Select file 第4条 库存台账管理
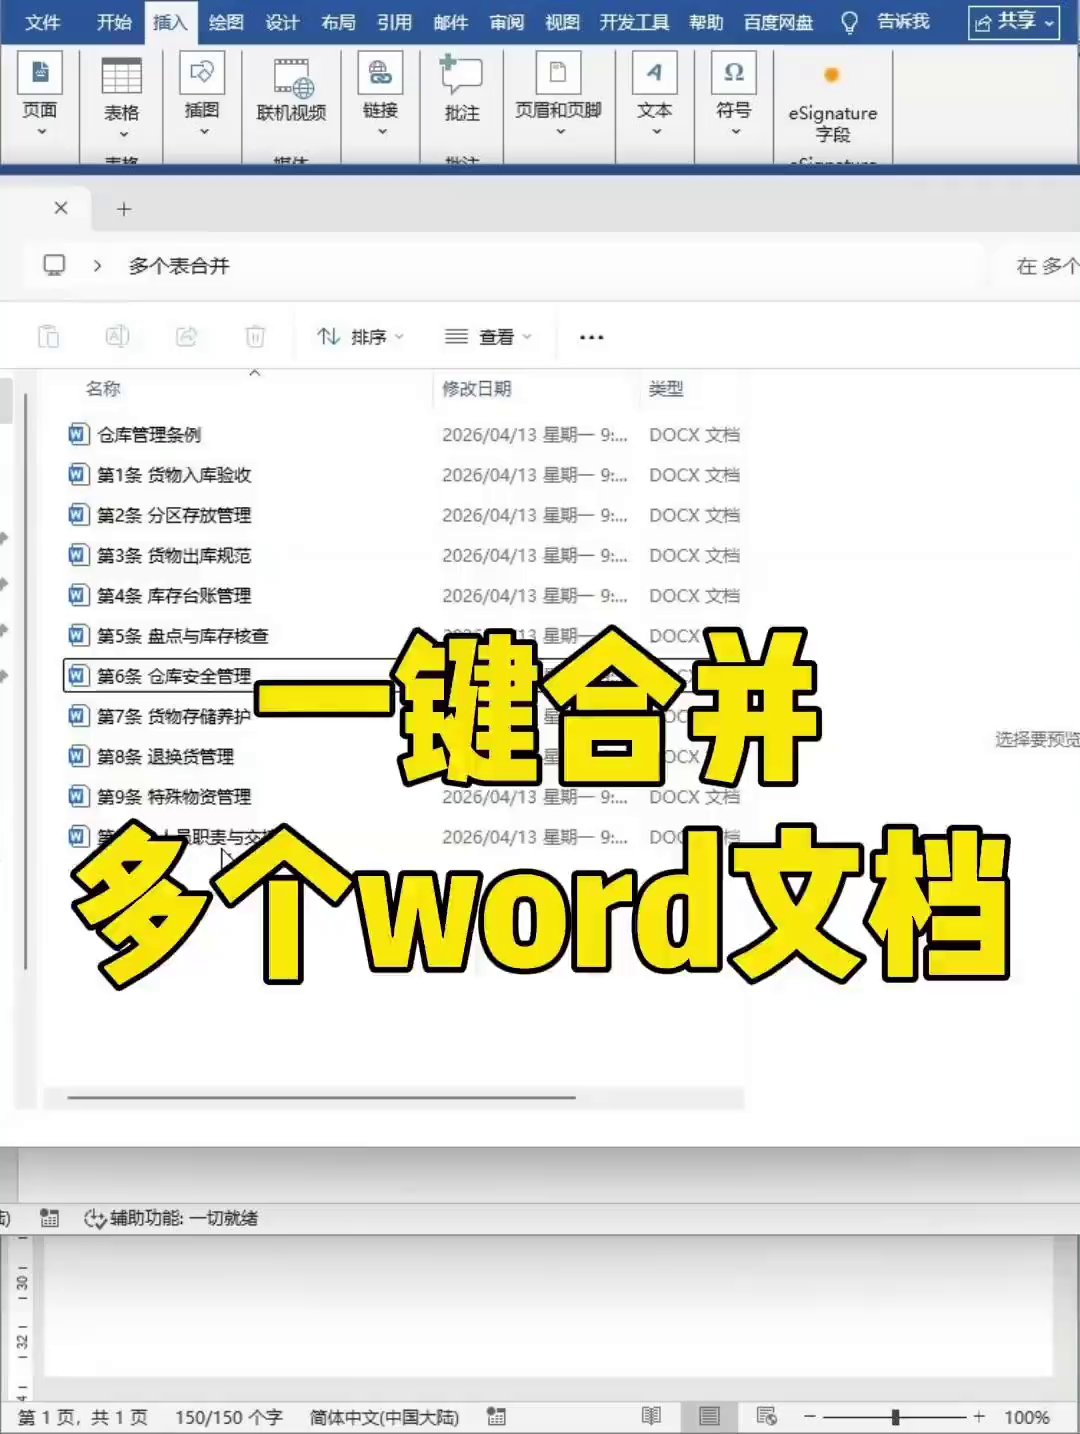 174,596
